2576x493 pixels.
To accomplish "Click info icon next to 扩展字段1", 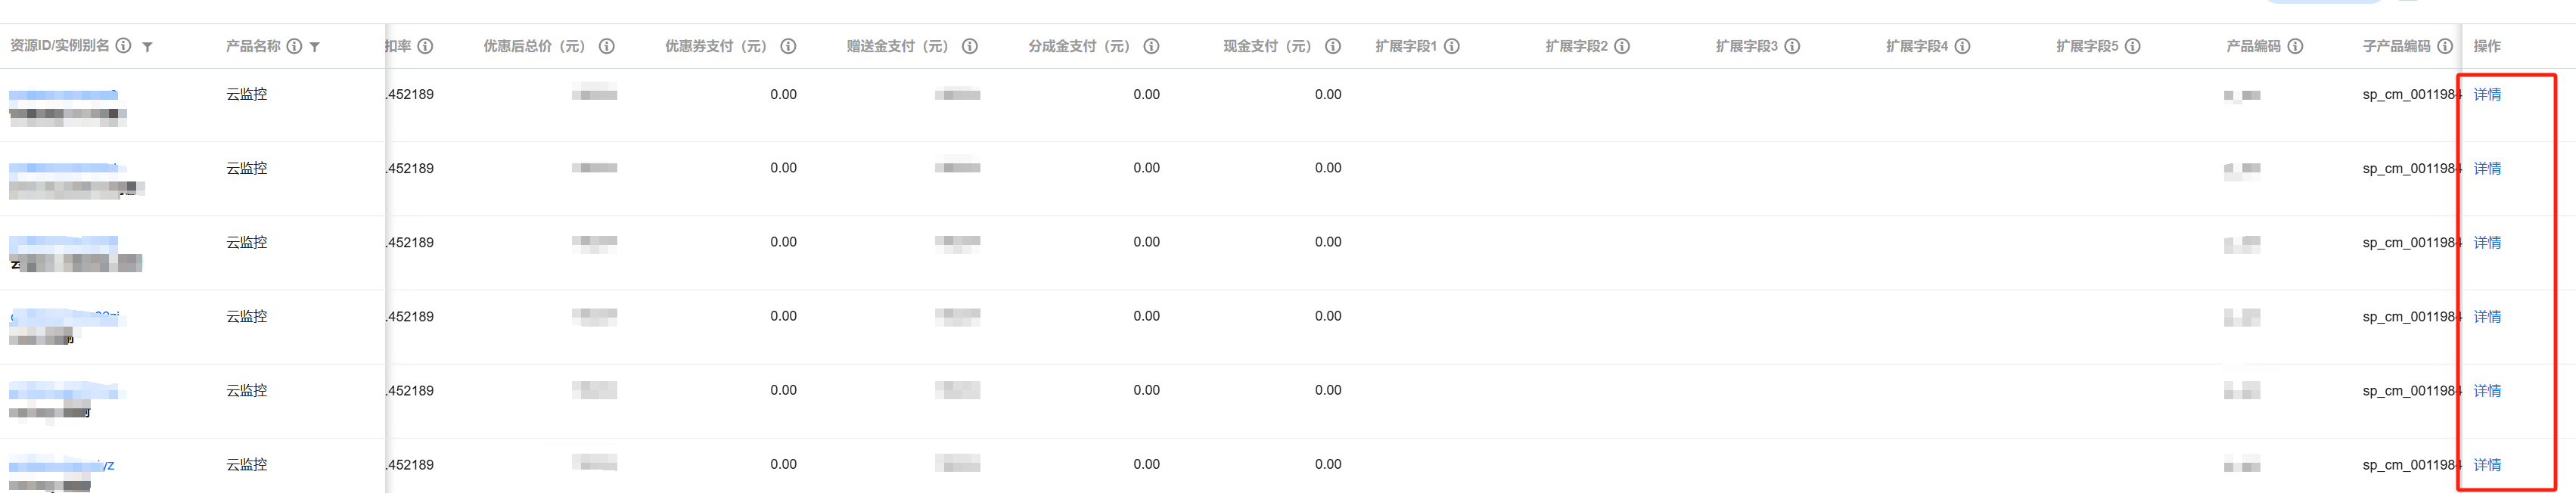I will (1452, 46).
